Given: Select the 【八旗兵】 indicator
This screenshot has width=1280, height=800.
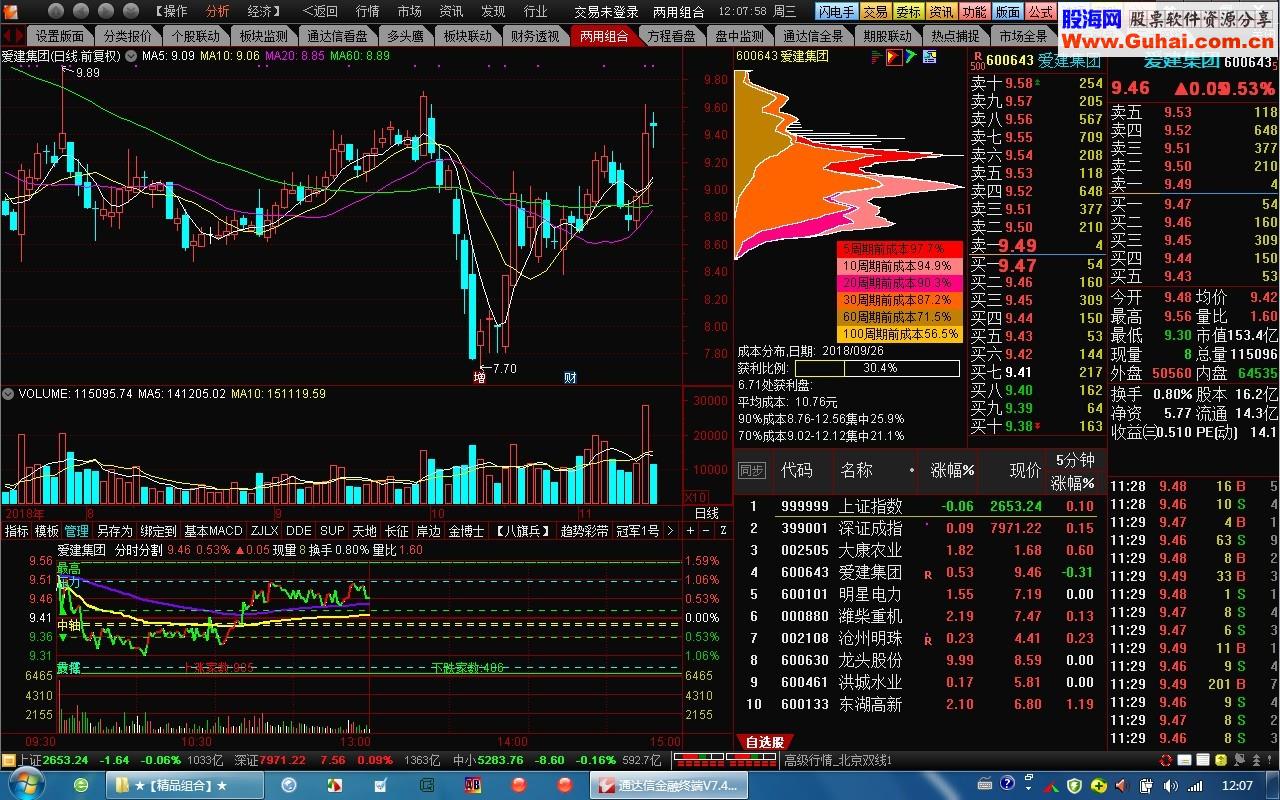Looking at the screenshot, I should [x=523, y=531].
